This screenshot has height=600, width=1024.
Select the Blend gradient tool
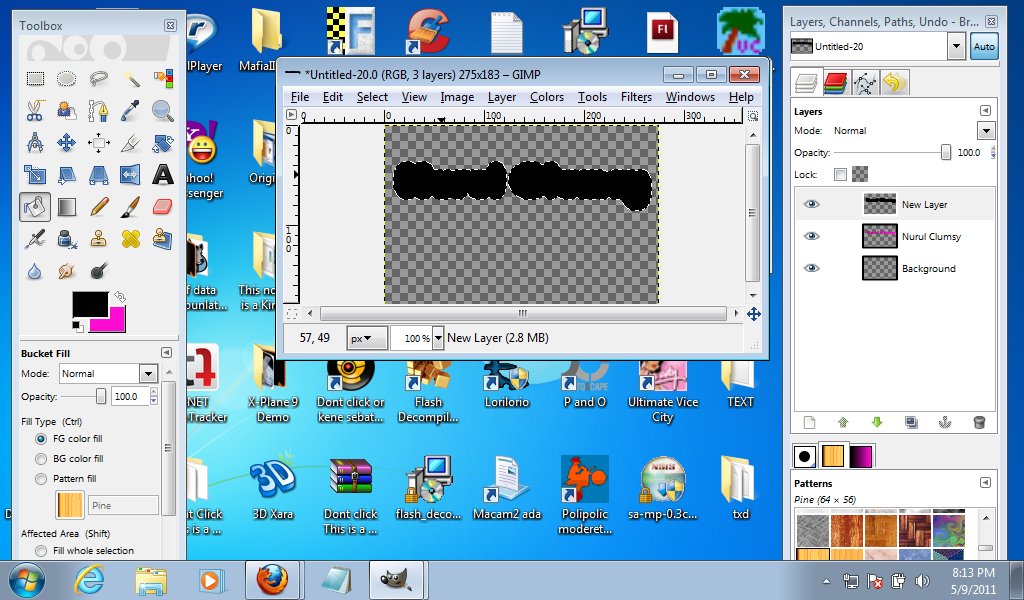point(67,207)
